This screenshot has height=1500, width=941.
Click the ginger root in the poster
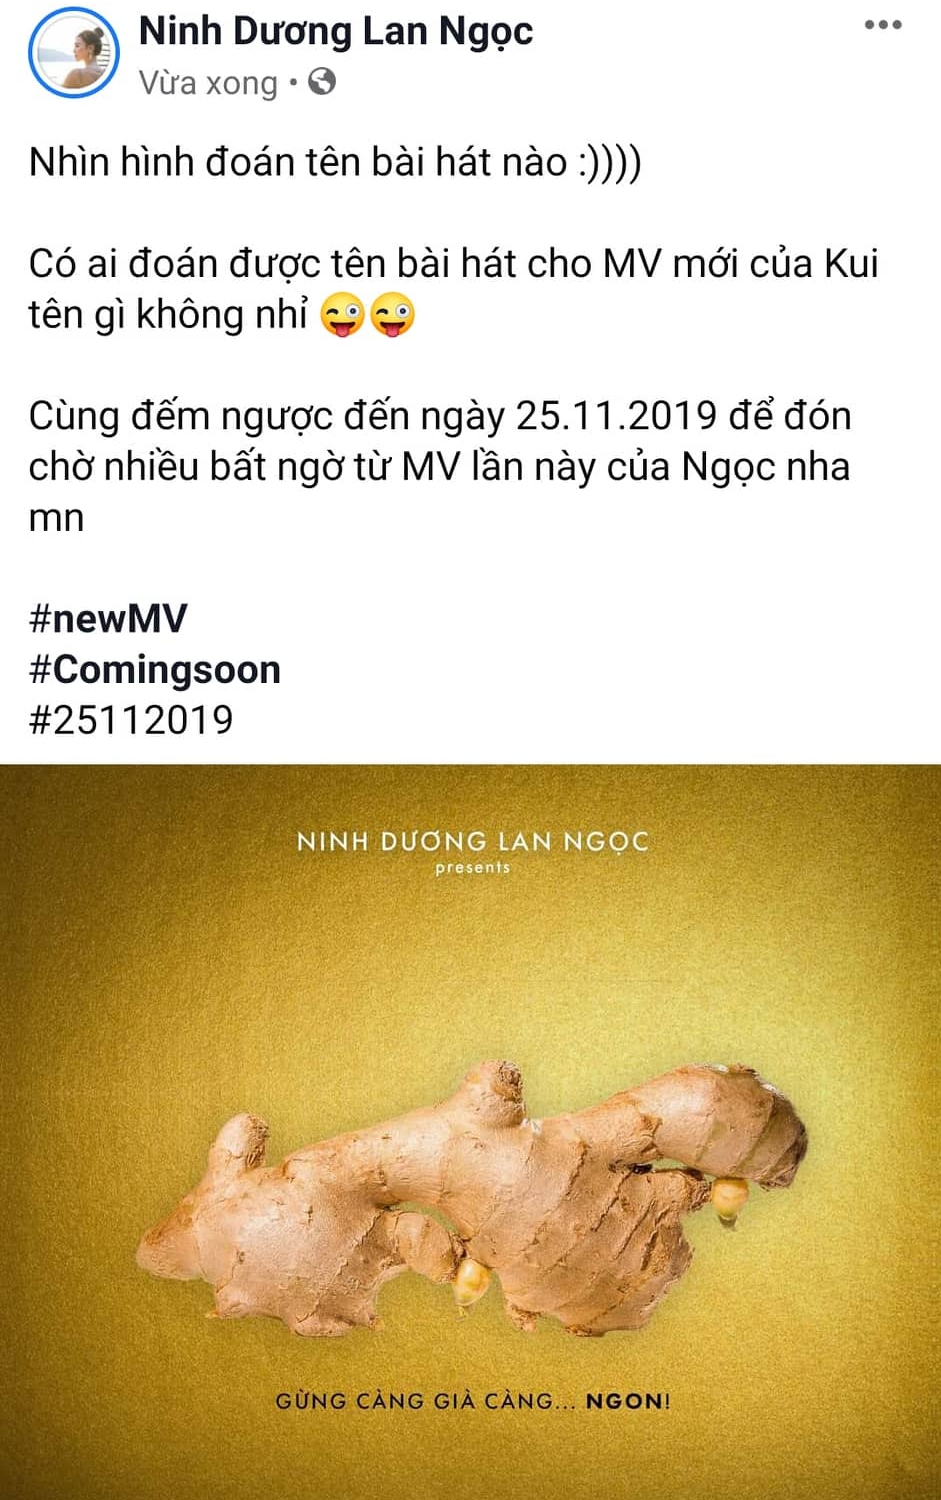point(470,1200)
